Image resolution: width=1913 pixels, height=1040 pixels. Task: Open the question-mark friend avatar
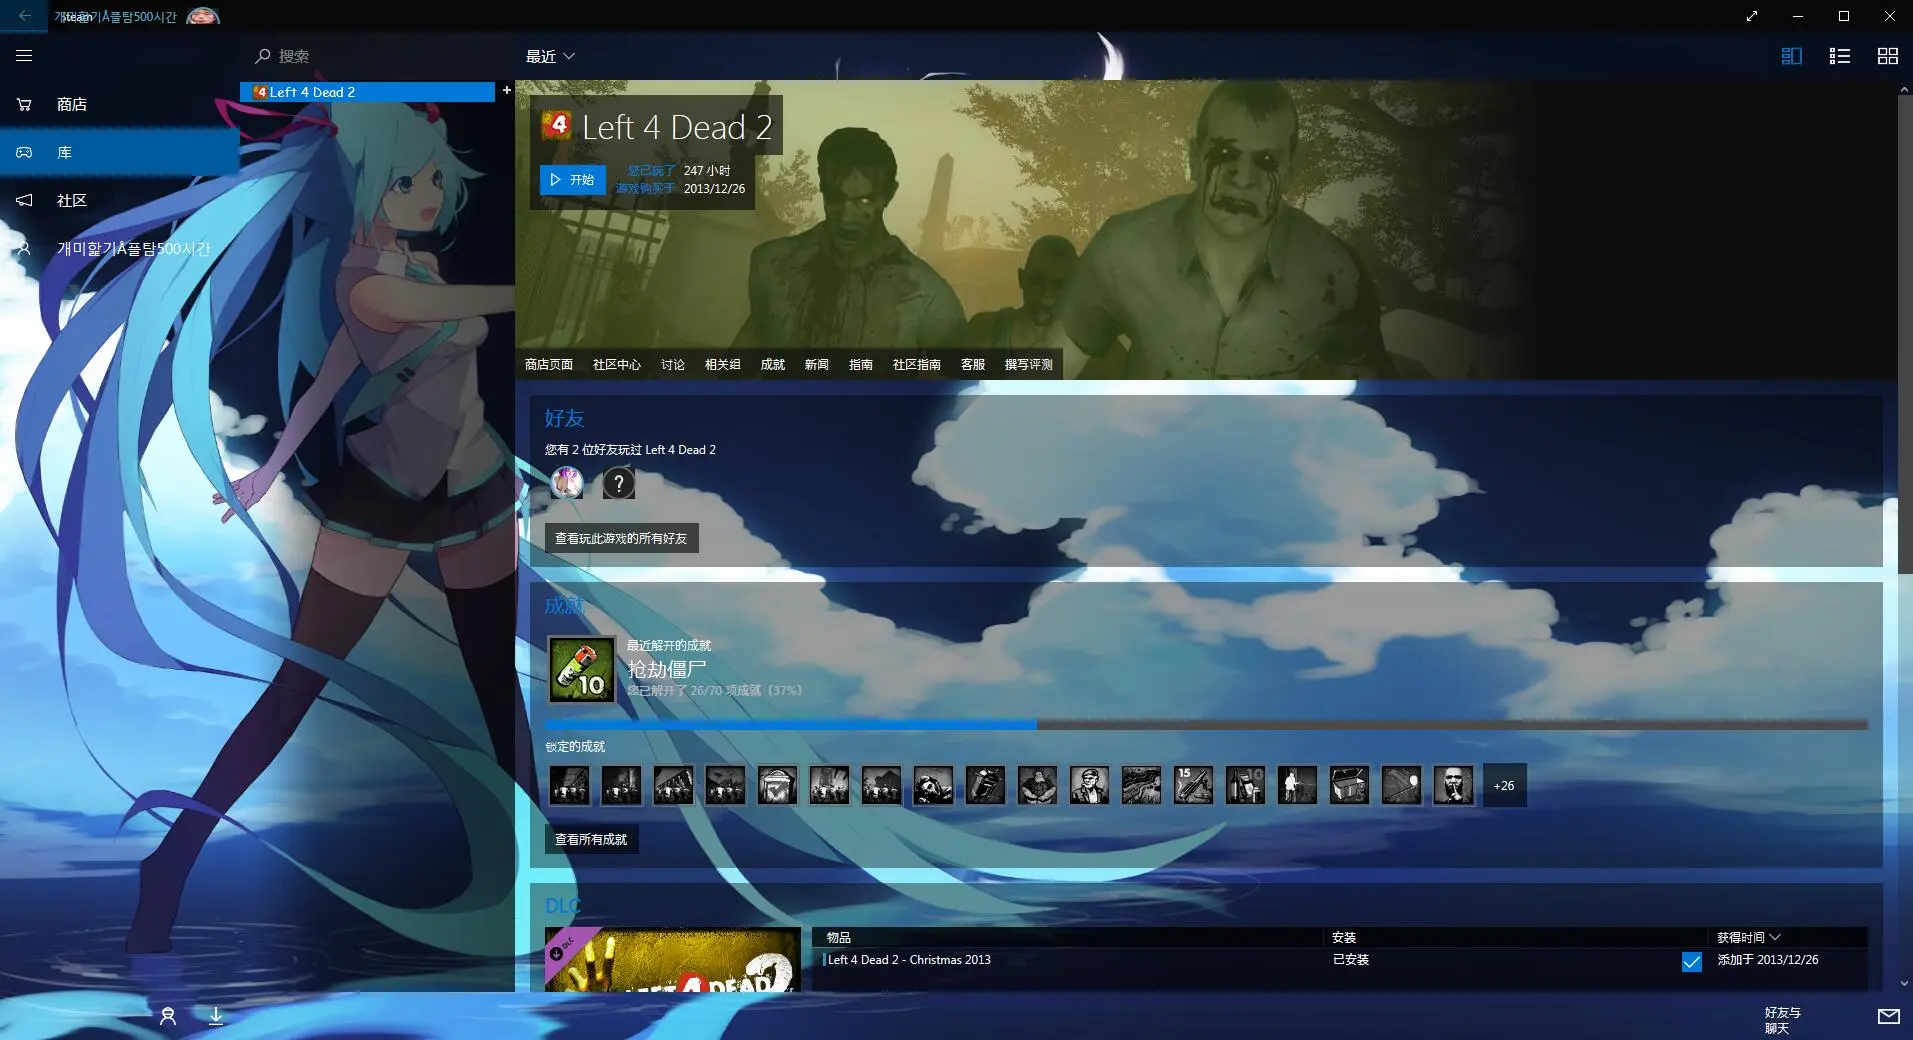pos(619,484)
